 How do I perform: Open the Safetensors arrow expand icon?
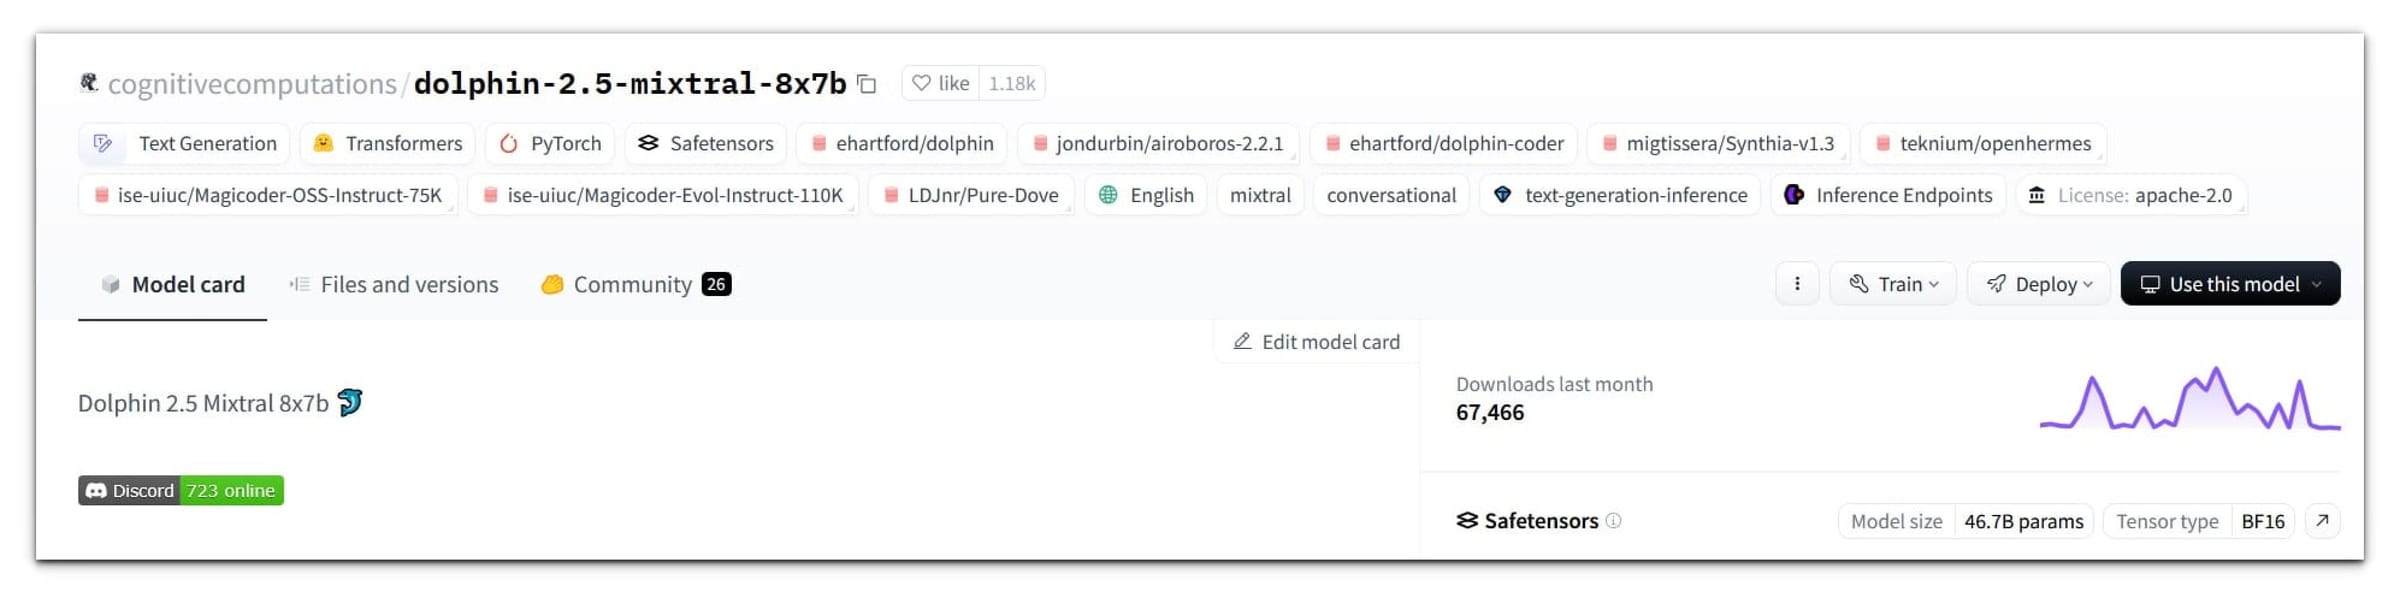(x=2322, y=521)
